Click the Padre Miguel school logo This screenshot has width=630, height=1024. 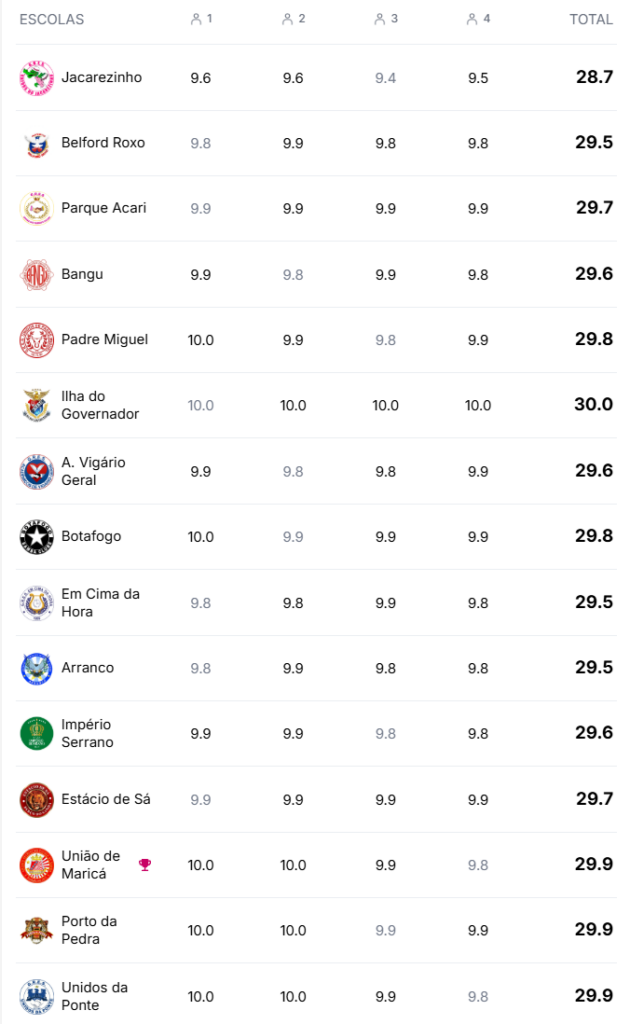click(36, 340)
